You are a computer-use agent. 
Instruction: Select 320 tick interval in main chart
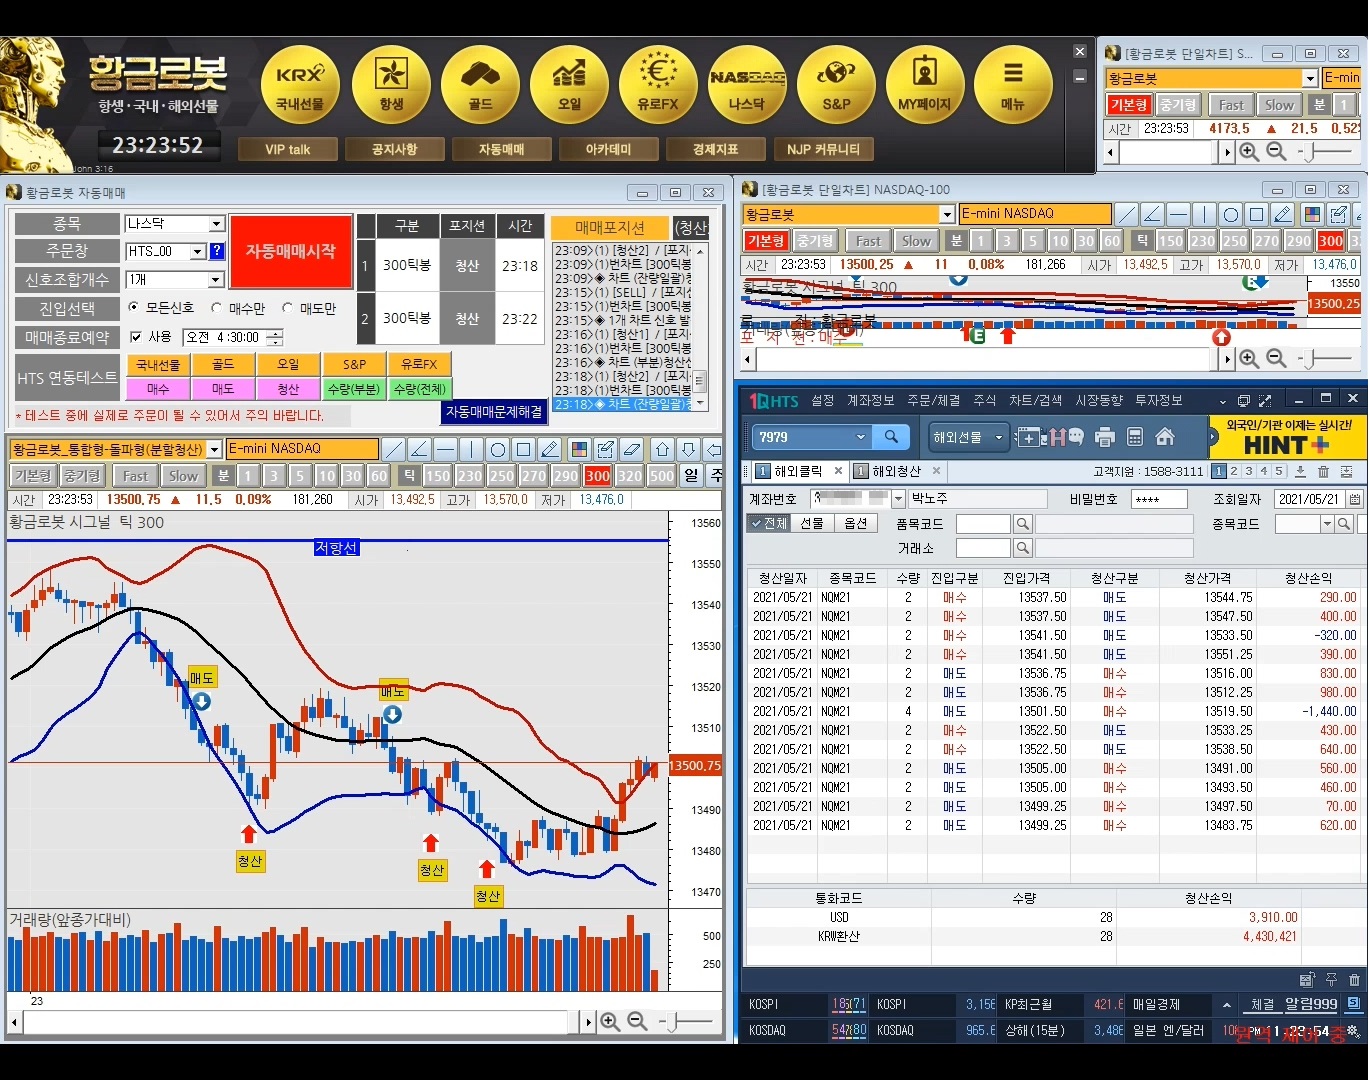click(630, 476)
